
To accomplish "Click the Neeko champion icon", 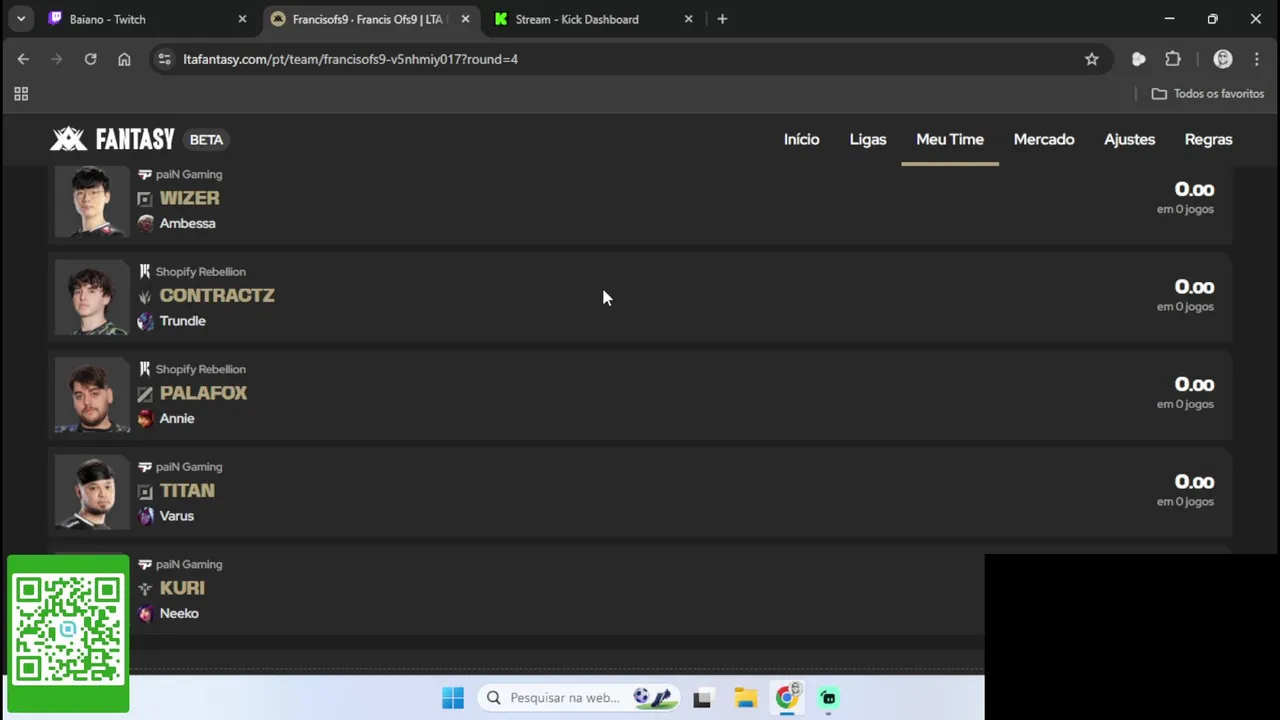I will coord(146,613).
